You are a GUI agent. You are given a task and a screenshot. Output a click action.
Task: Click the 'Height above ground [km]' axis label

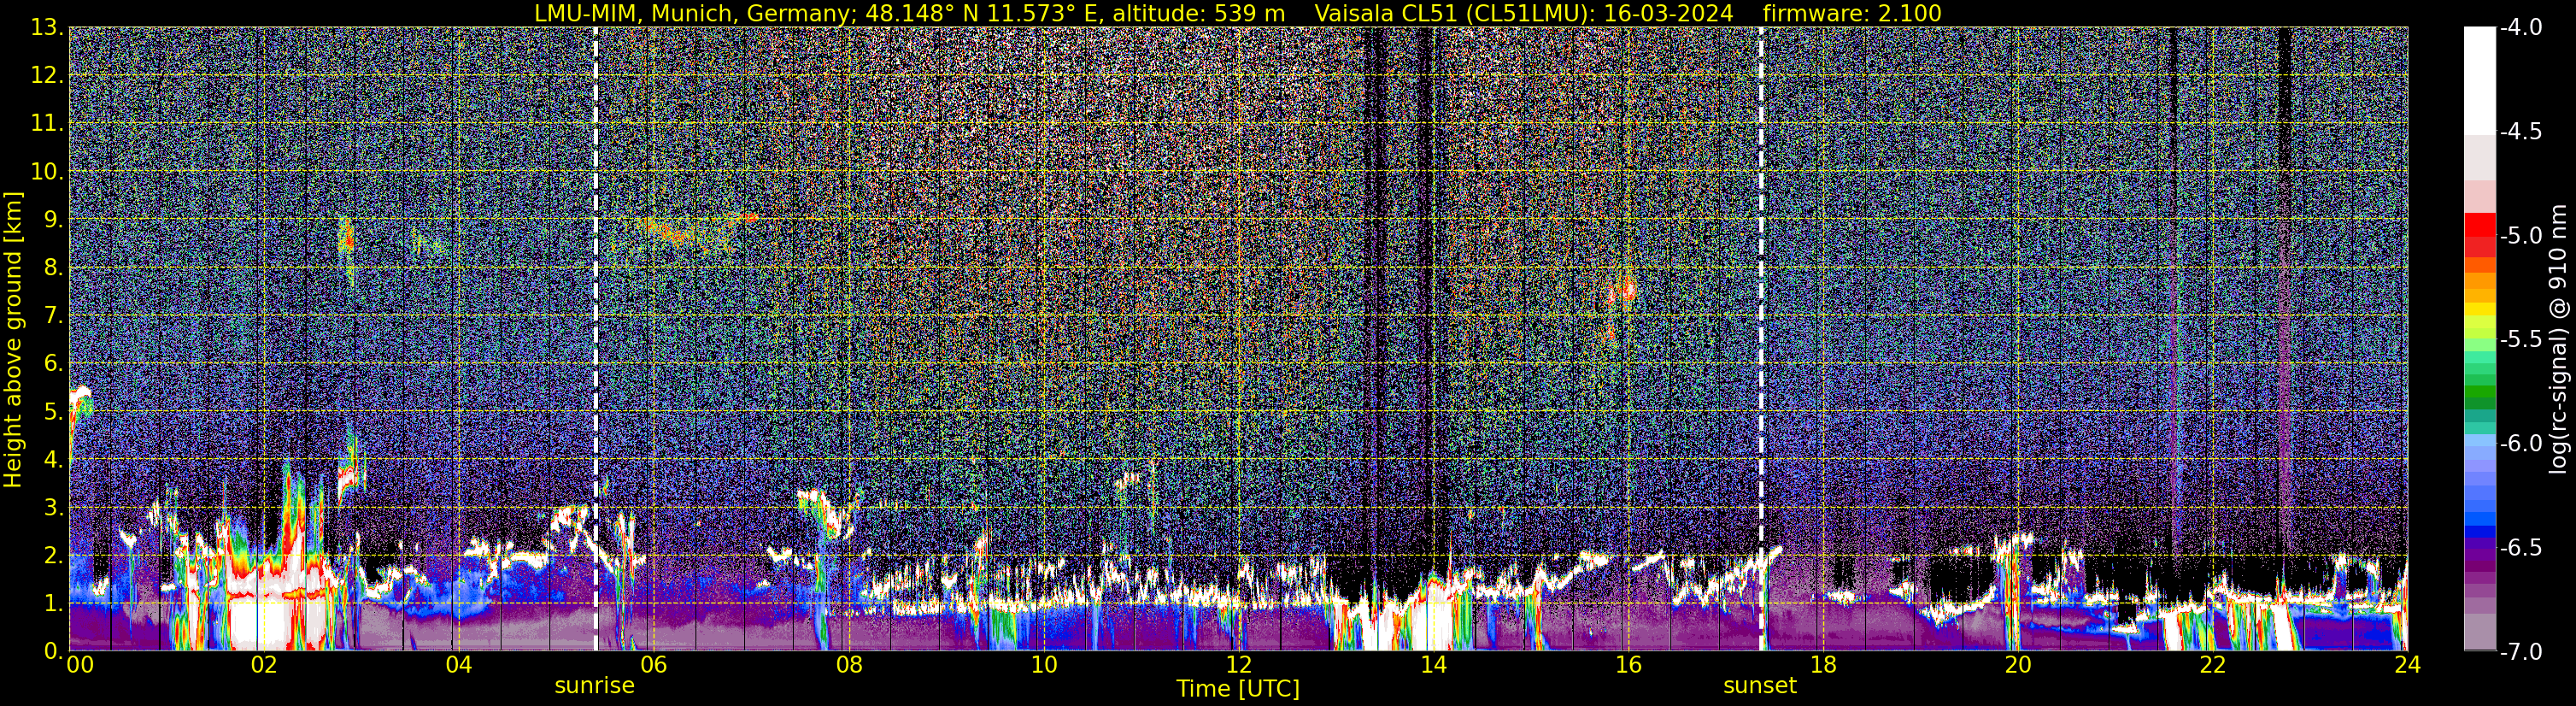(13, 339)
